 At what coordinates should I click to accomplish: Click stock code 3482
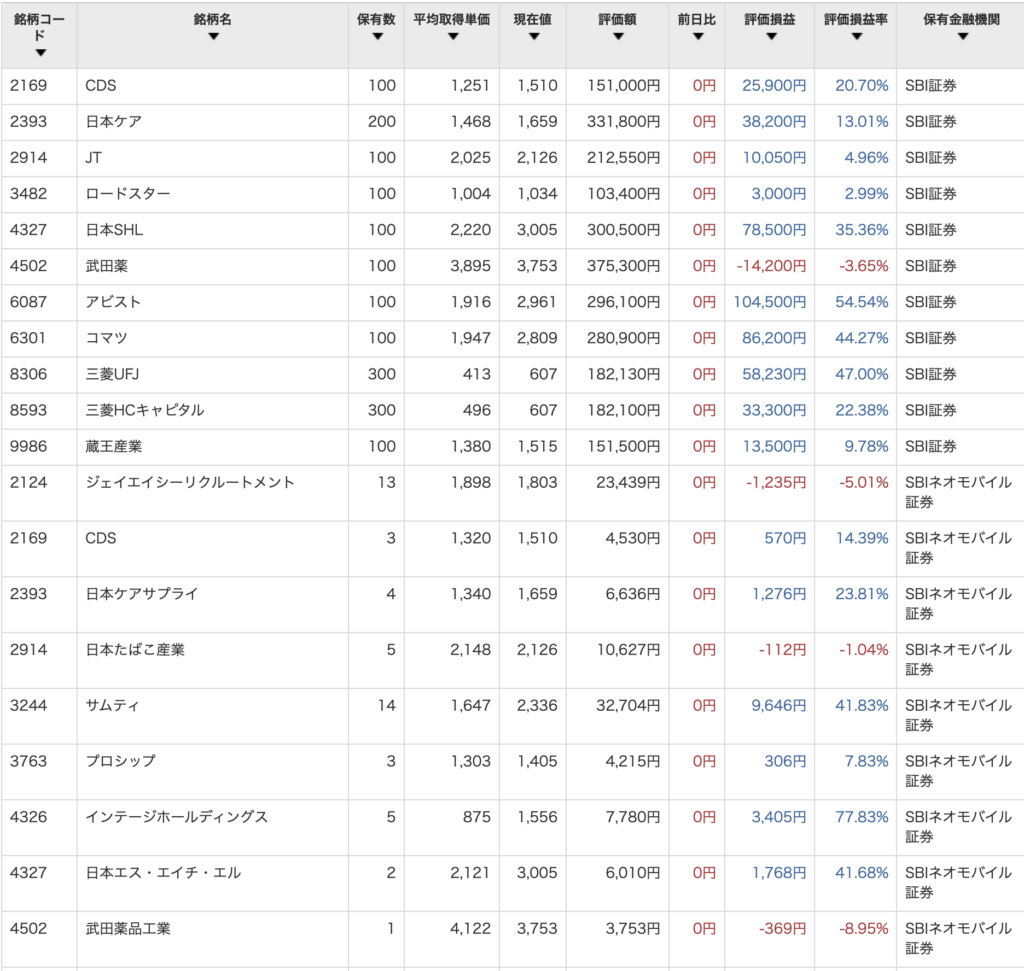28,194
